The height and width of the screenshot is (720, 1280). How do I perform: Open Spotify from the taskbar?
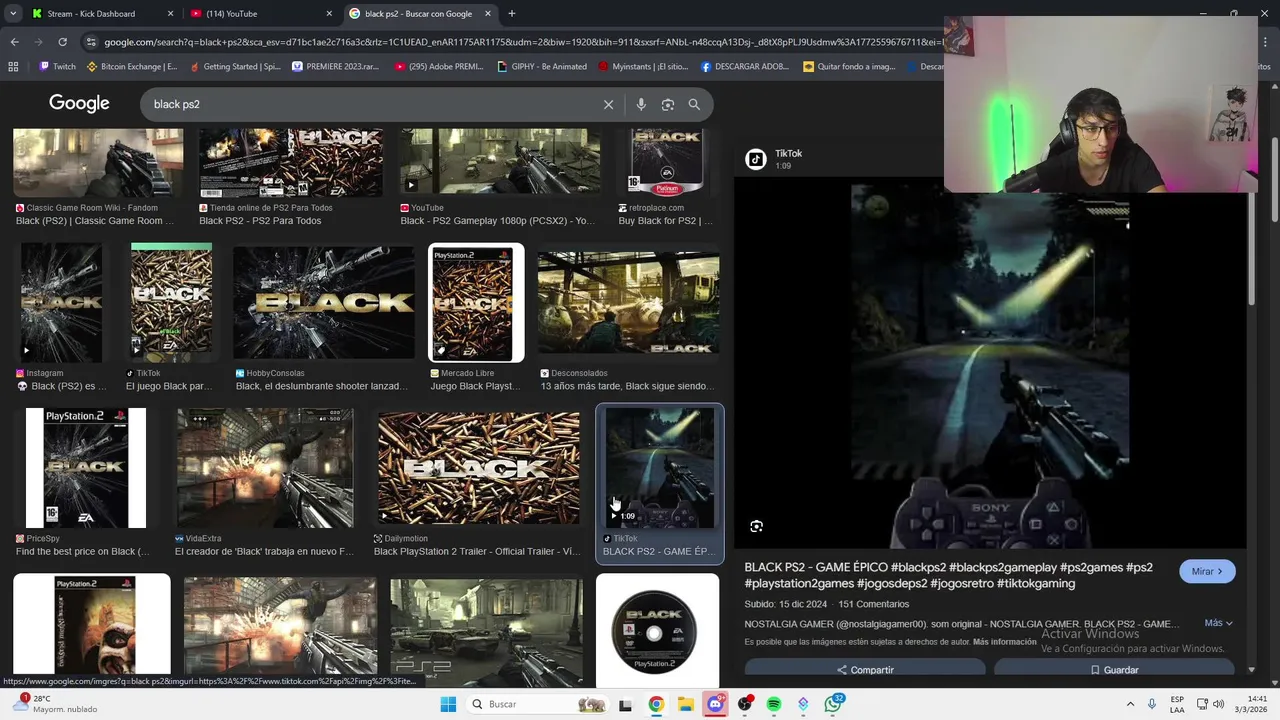tap(774, 704)
